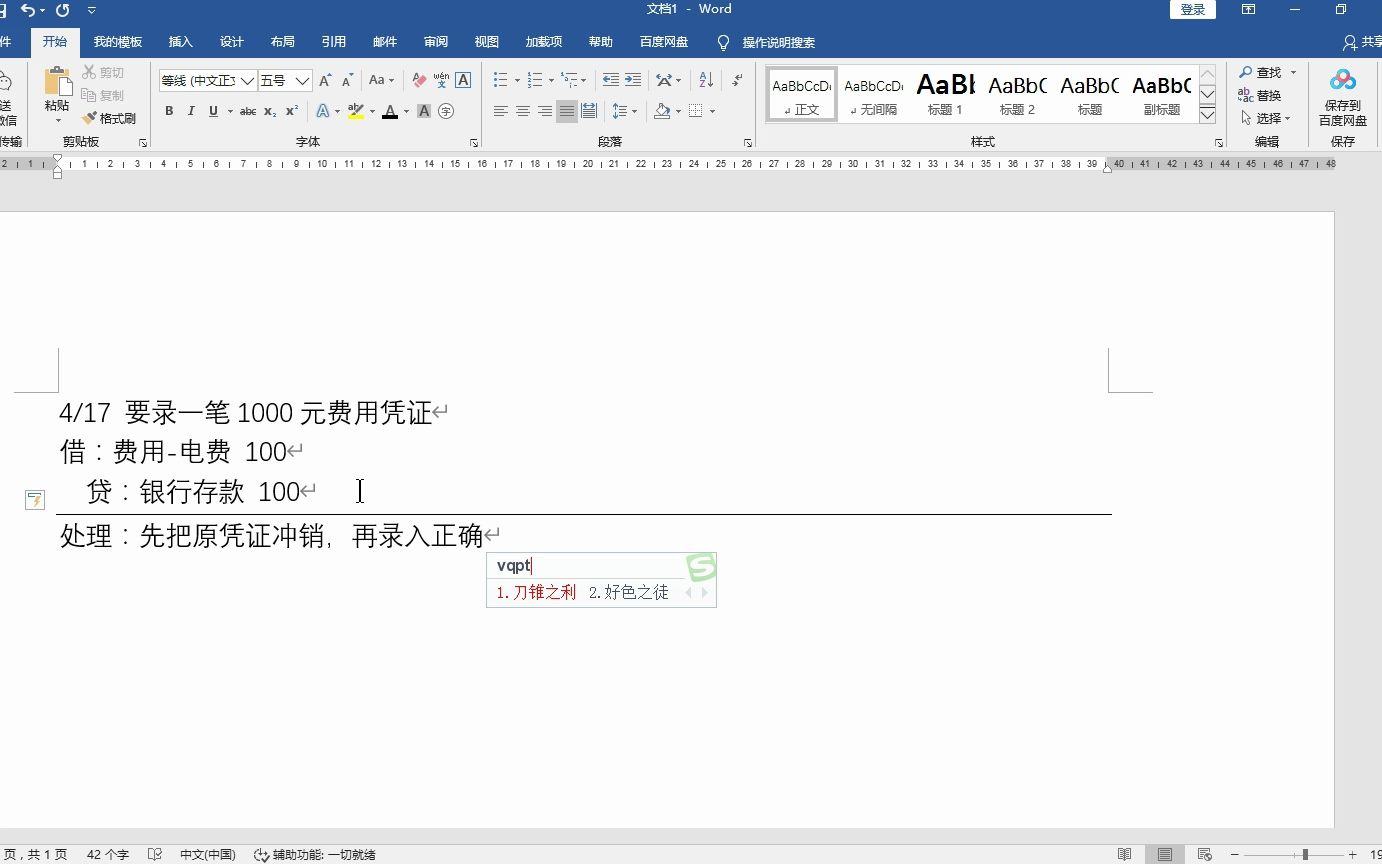Select the 副标题 style thumbnail
1382x864 pixels.
1160,95
